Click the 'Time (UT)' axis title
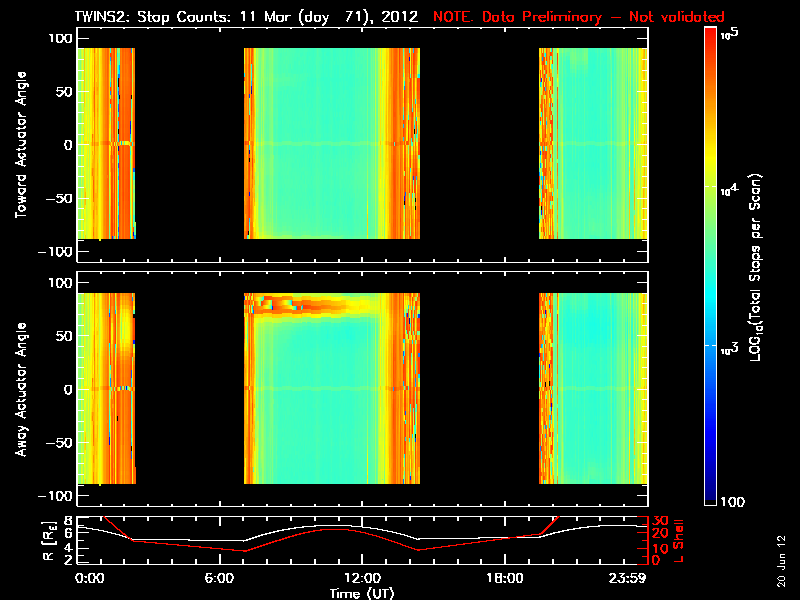The image size is (800, 600). click(362, 593)
